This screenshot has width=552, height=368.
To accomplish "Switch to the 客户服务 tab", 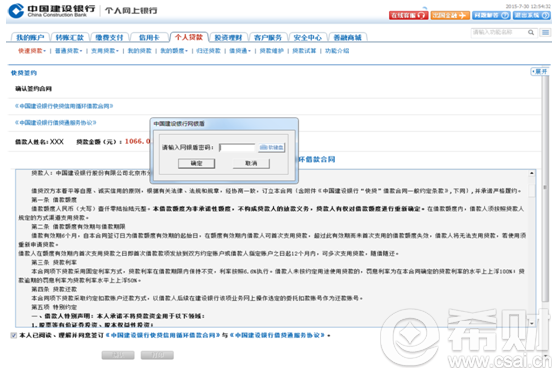I will coord(268,37).
